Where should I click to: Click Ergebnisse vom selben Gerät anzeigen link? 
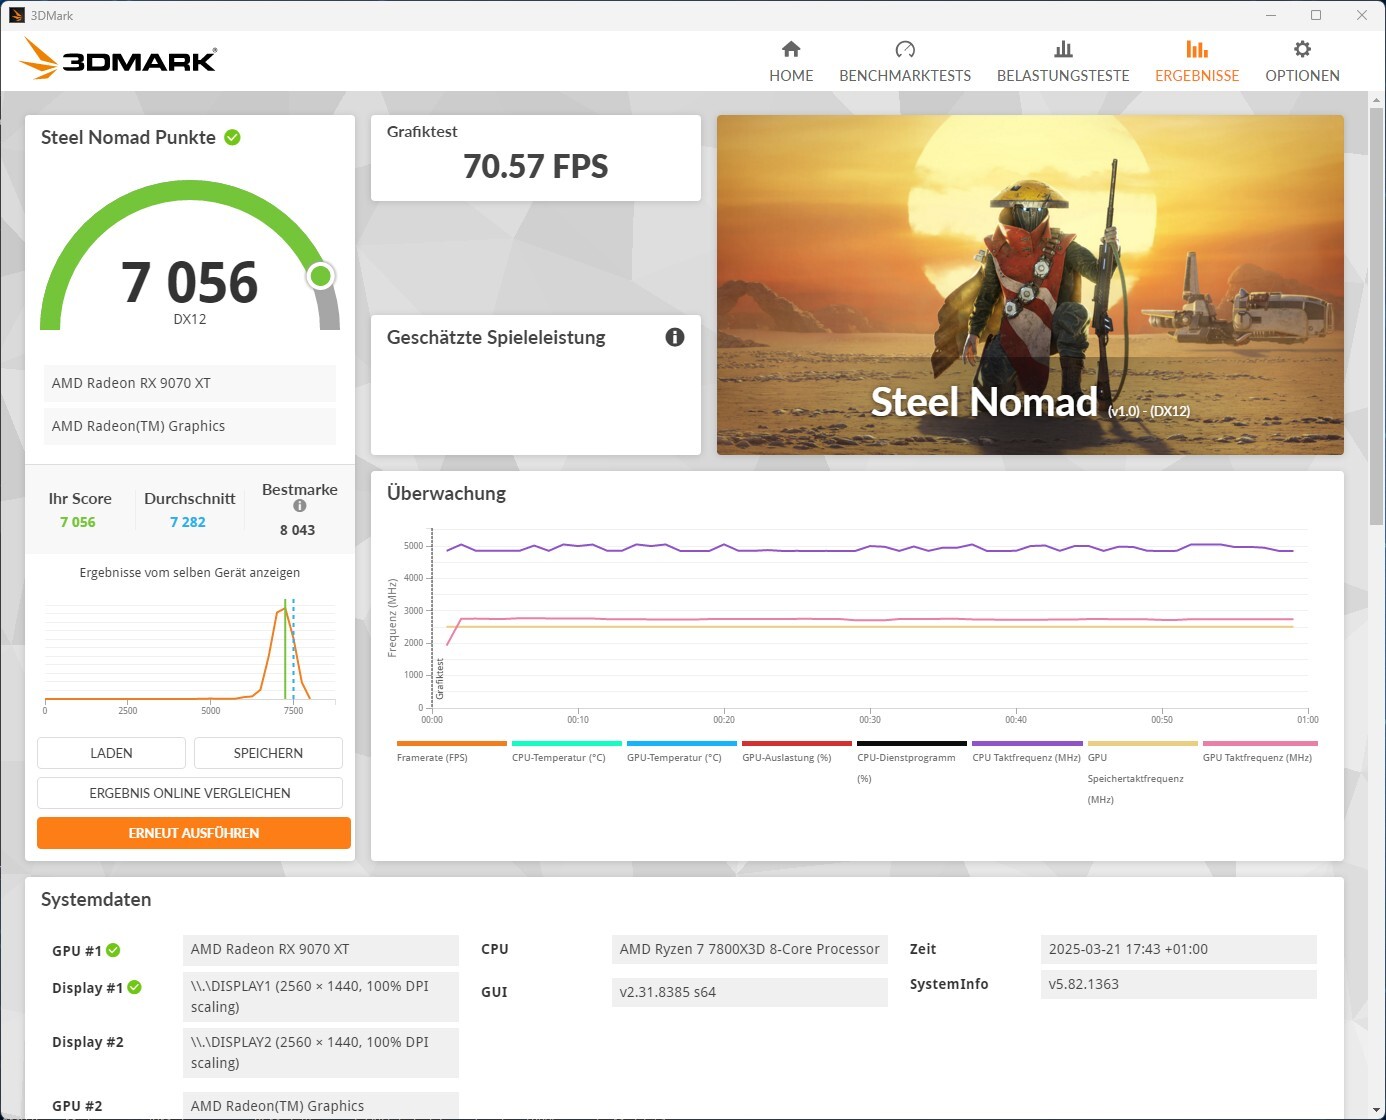(190, 573)
